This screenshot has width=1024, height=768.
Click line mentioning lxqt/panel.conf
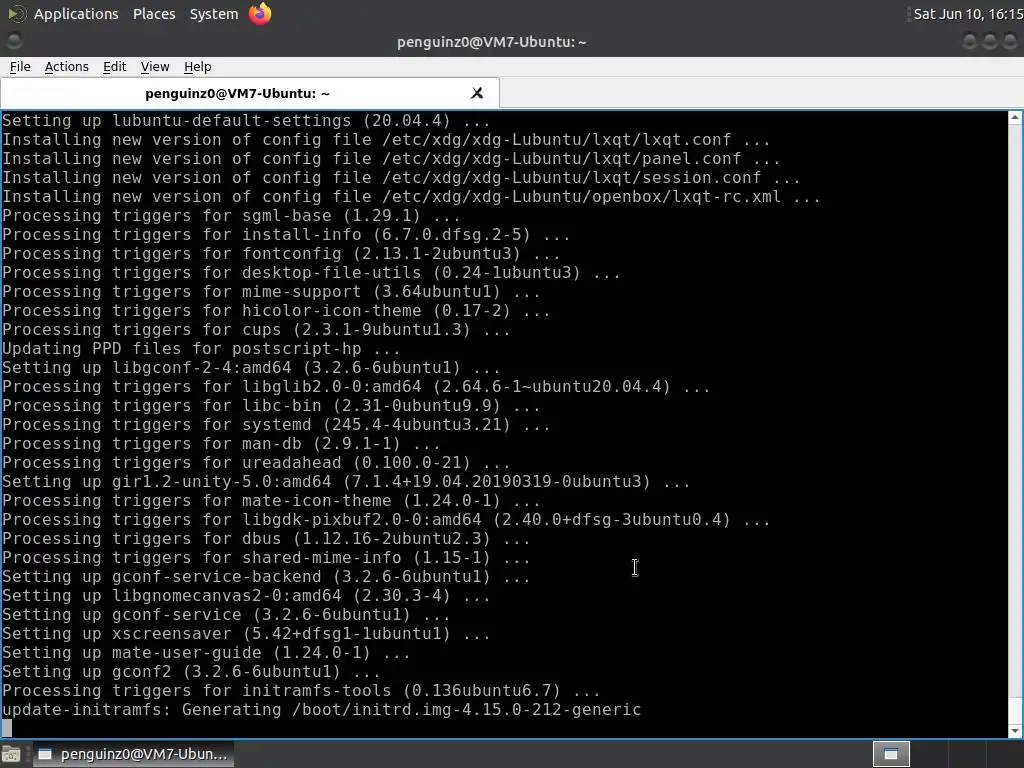(x=391, y=159)
